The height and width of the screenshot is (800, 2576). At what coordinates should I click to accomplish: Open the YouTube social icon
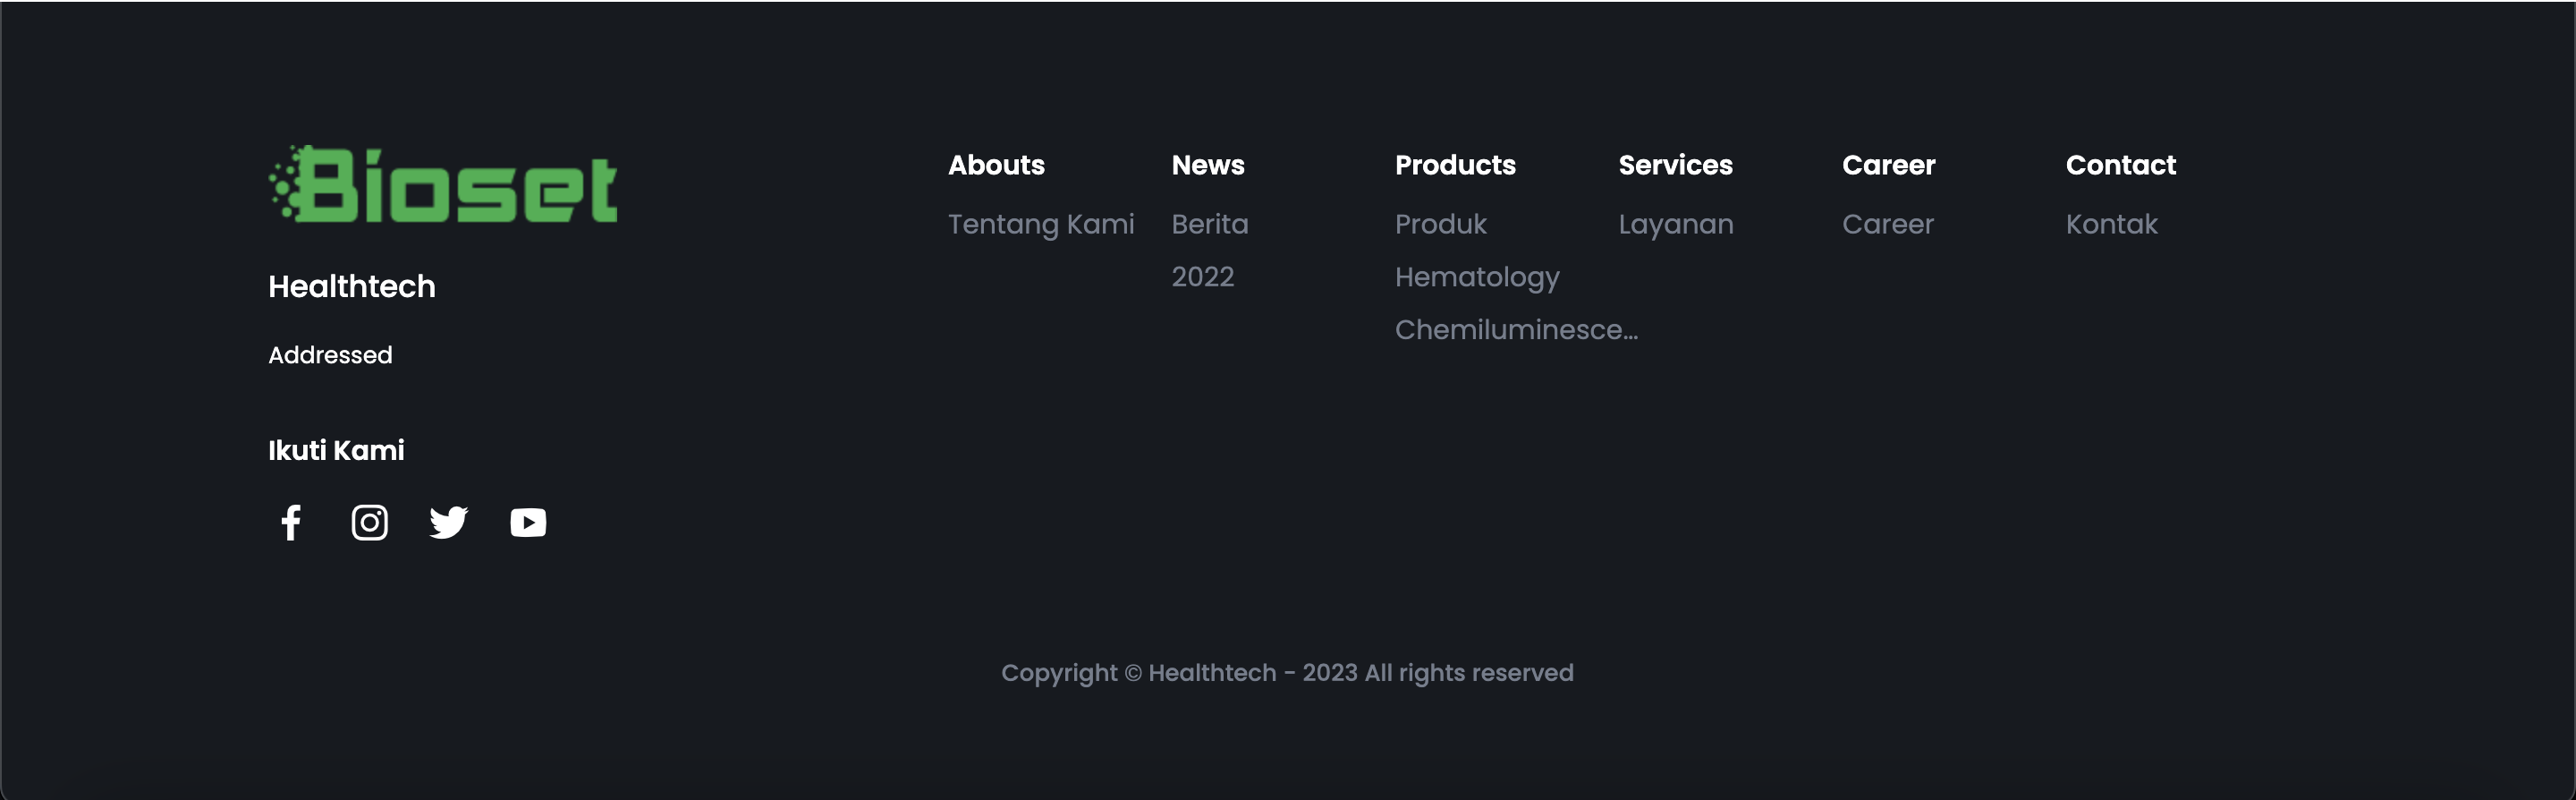[528, 522]
